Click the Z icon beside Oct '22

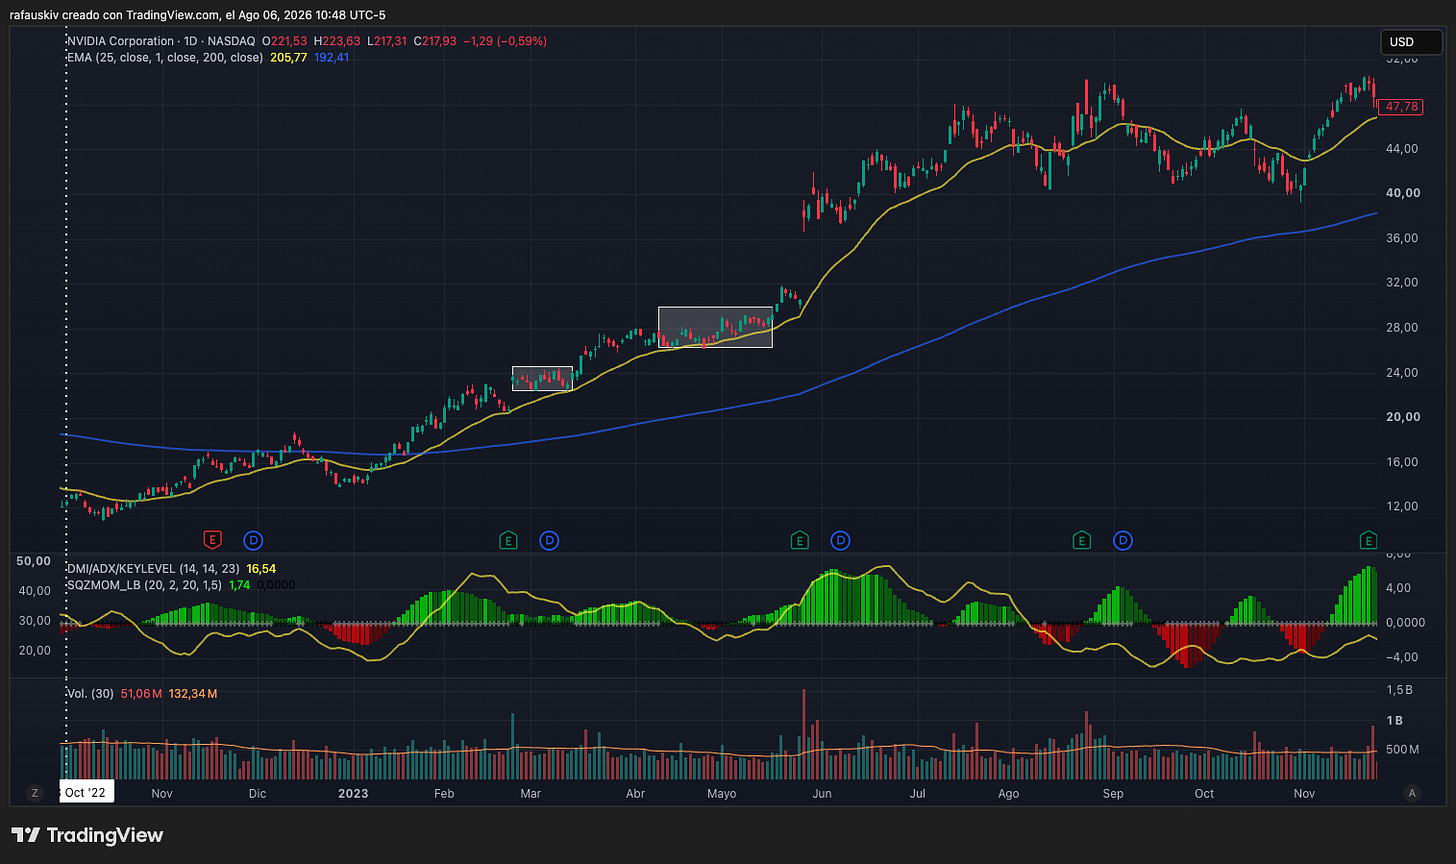[35, 793]
